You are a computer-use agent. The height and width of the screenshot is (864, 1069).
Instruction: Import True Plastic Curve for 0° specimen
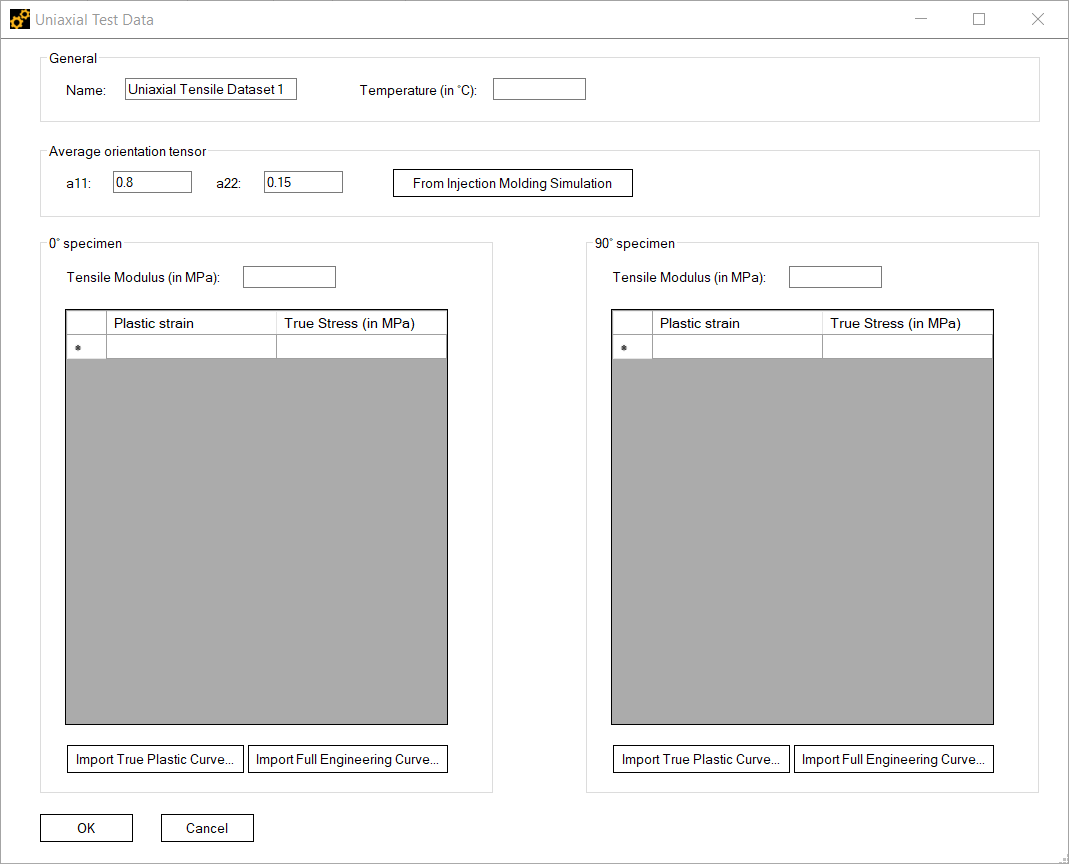click(155, 758)
